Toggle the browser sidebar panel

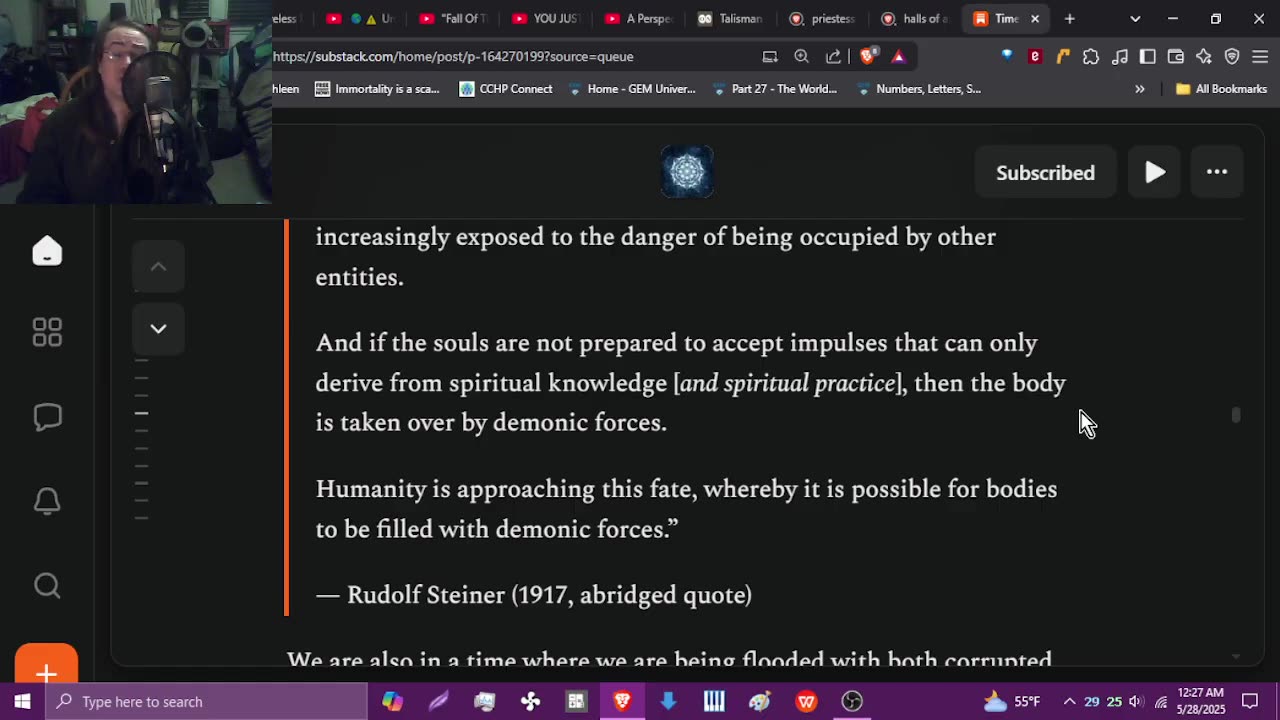1148,56
